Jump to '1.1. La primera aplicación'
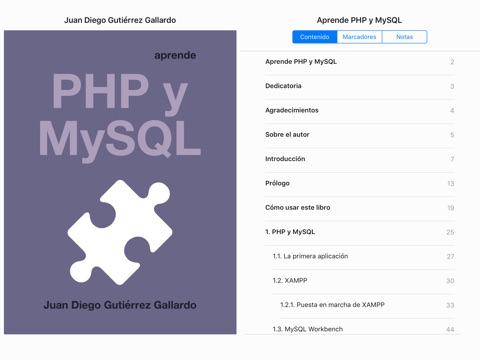The width and height of the screenshot is (480, 360). (x=363, y=257)
